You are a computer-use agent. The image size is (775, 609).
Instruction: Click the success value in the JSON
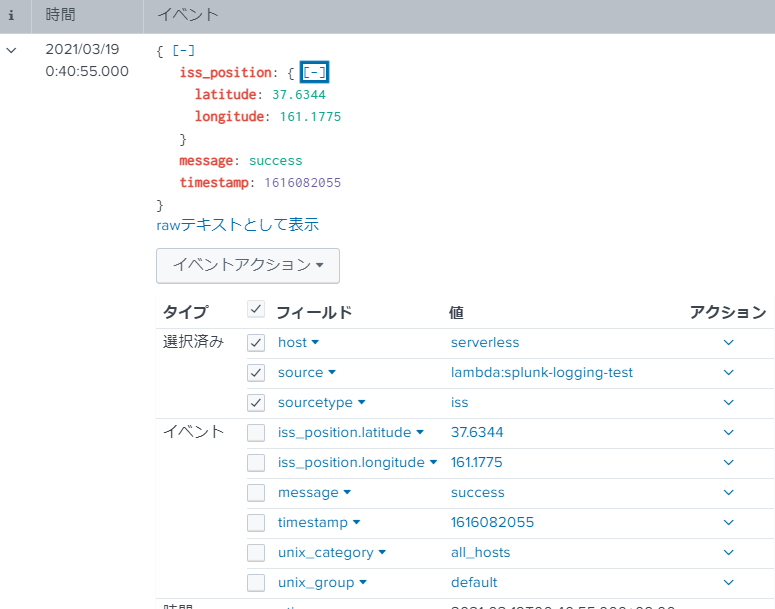pyautogui.click(x=276, y=161)
